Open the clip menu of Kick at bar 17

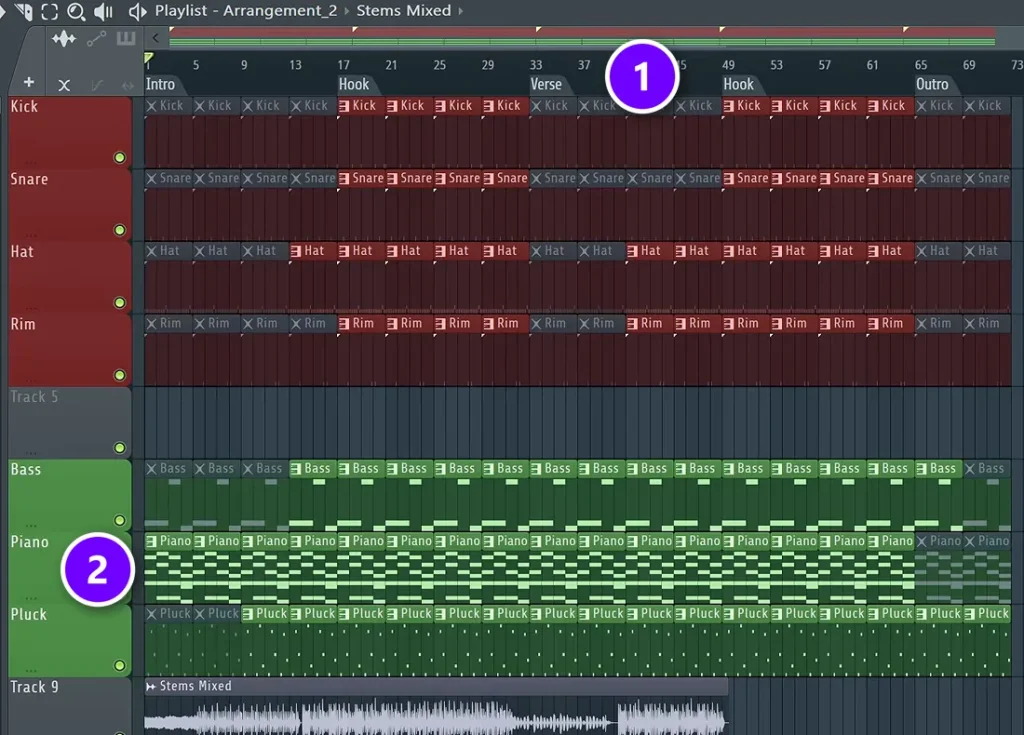344,106
